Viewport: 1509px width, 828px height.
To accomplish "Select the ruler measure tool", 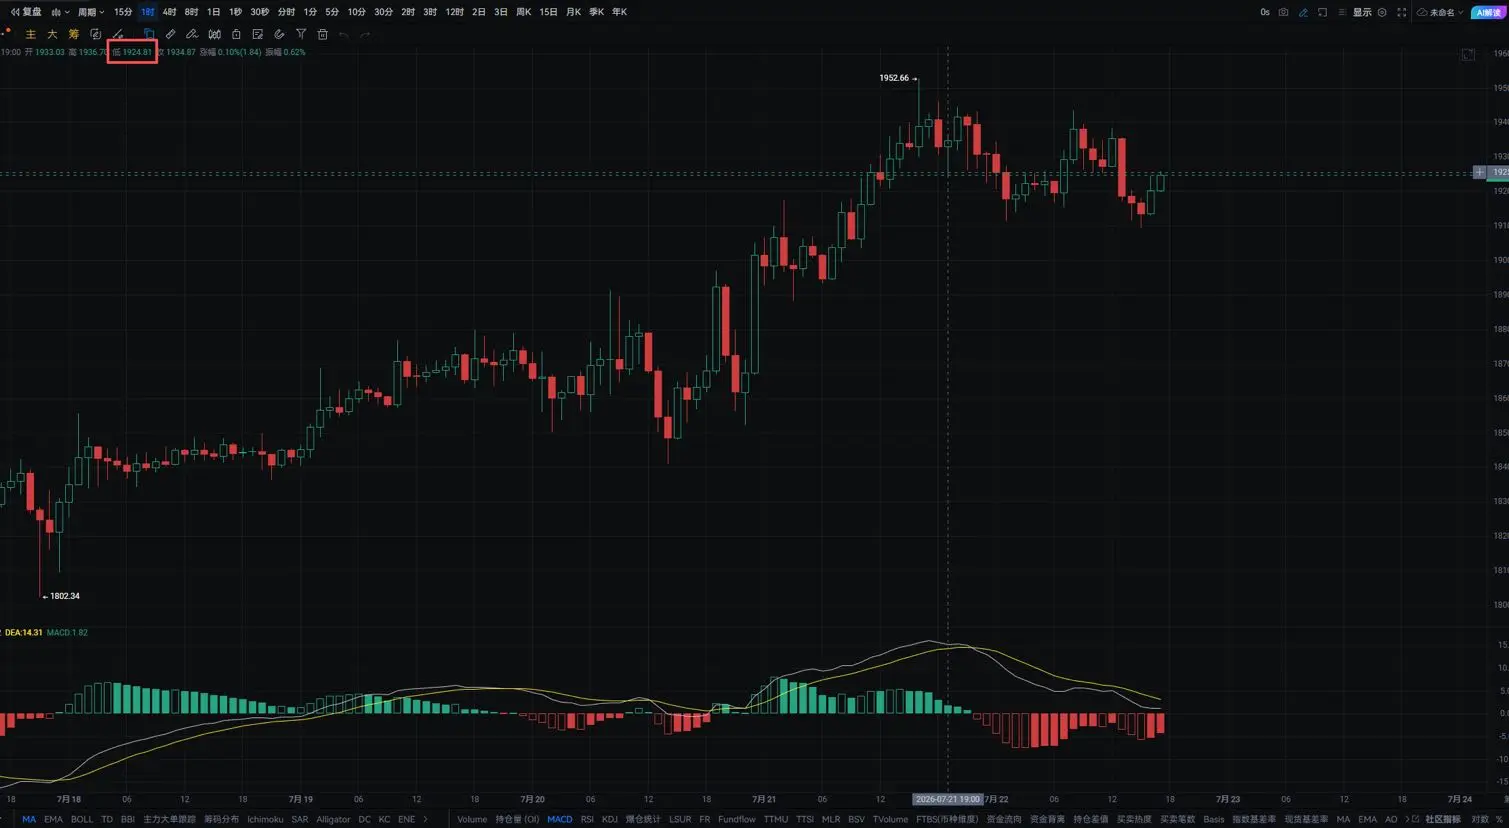I will pos(170,34).
